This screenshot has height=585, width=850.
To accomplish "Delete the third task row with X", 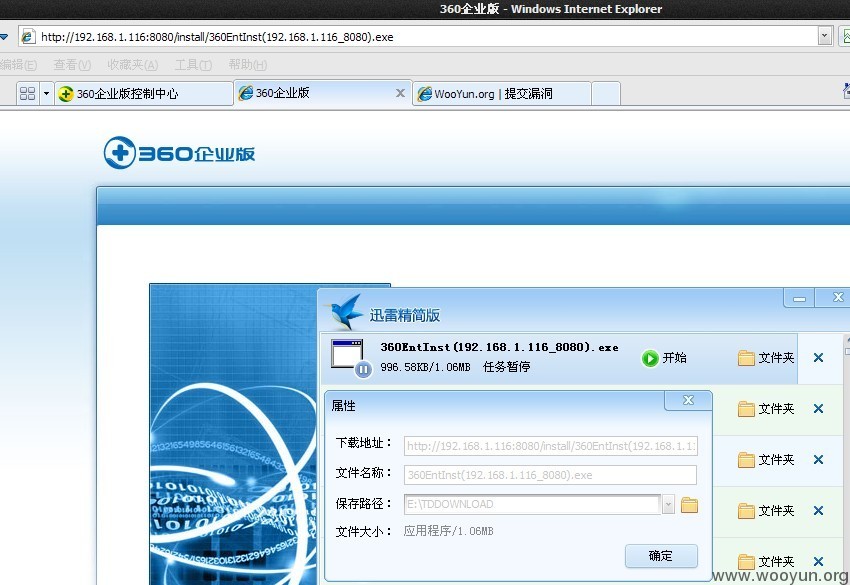I will pyautogui.click(x=819, y=460).
